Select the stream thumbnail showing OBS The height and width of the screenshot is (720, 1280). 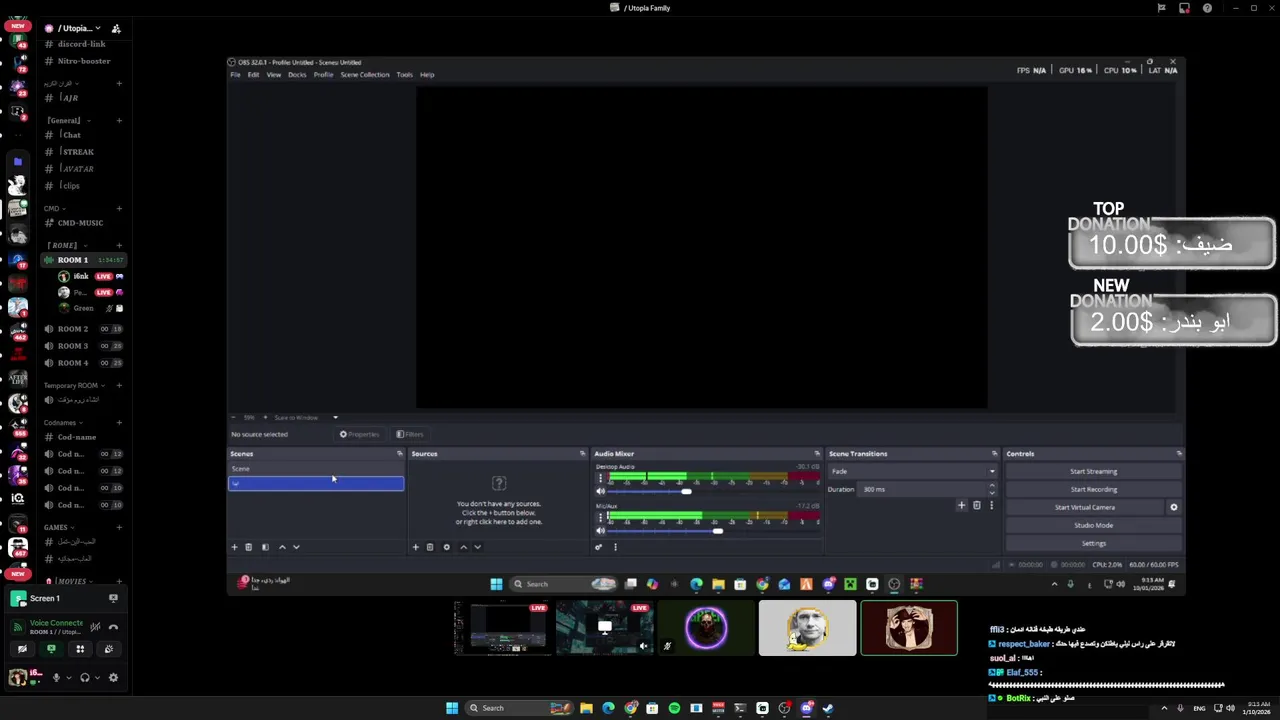(502, 628)
